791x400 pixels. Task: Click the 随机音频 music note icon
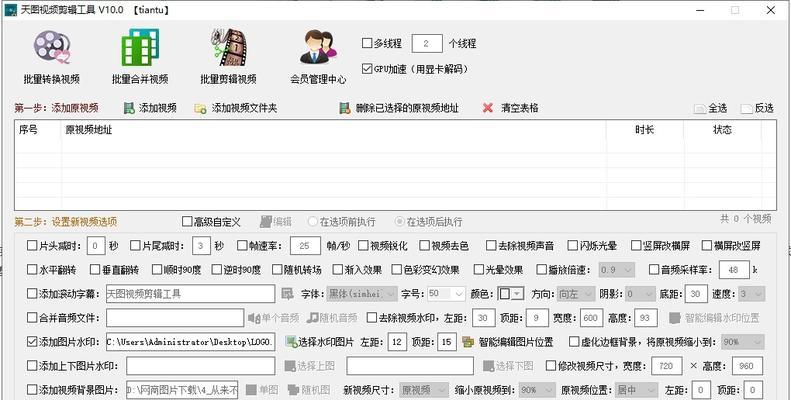313,318
